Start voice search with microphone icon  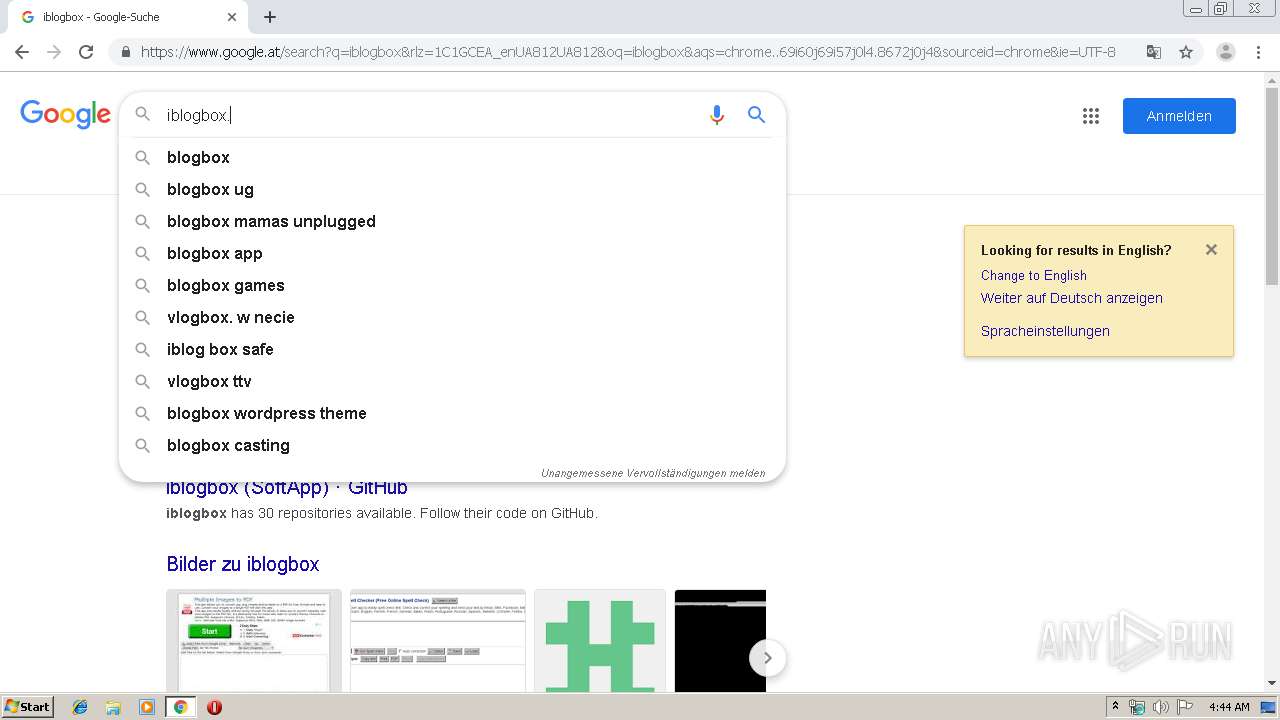716,115
